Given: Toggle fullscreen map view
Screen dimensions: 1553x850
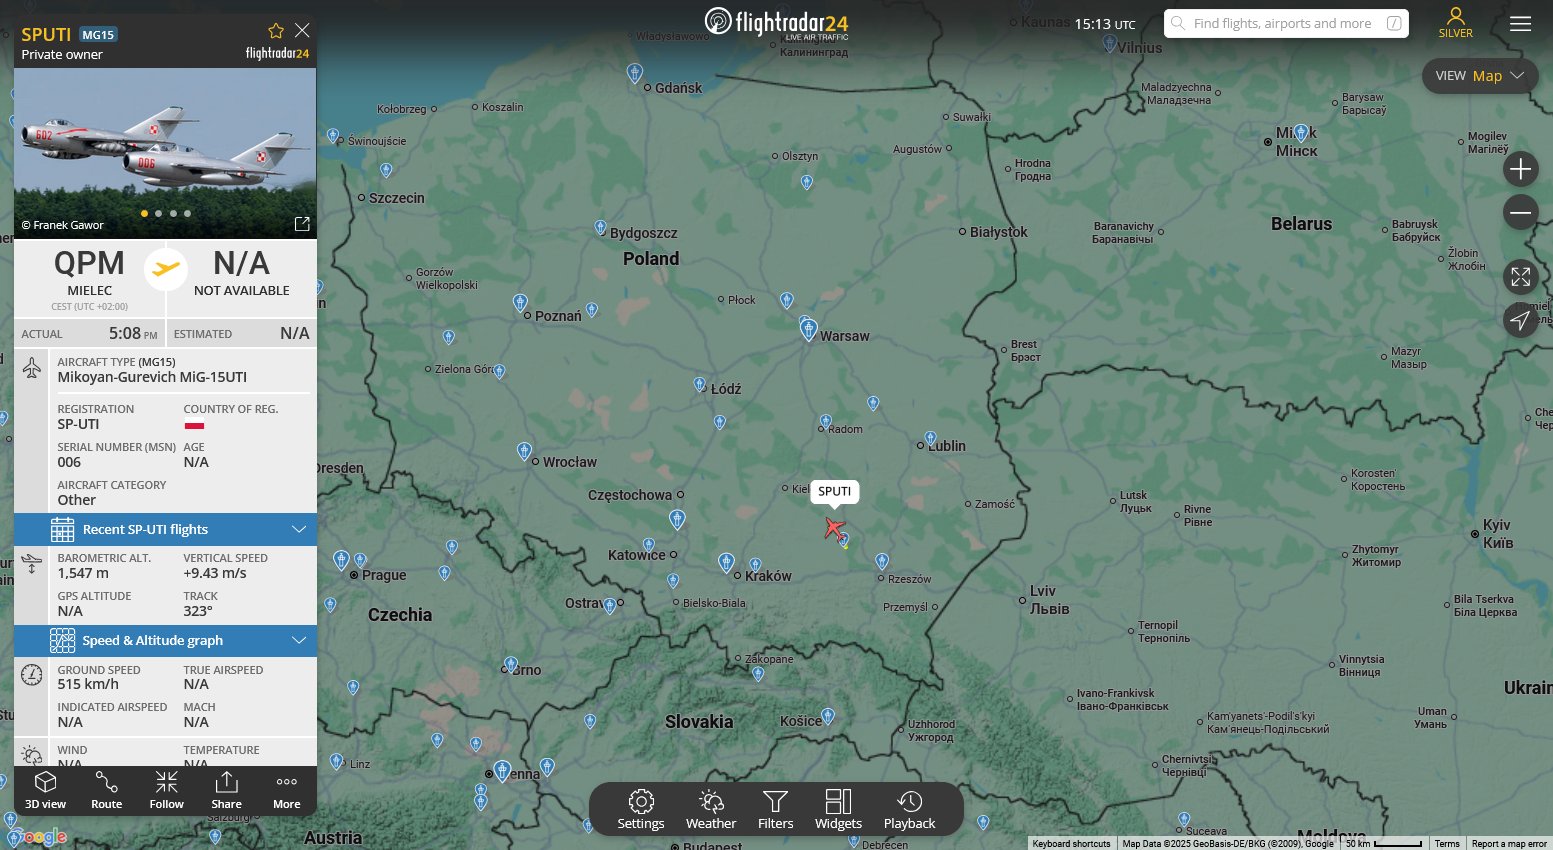Looking at the screenshot, I should (x=1520, y=276).
